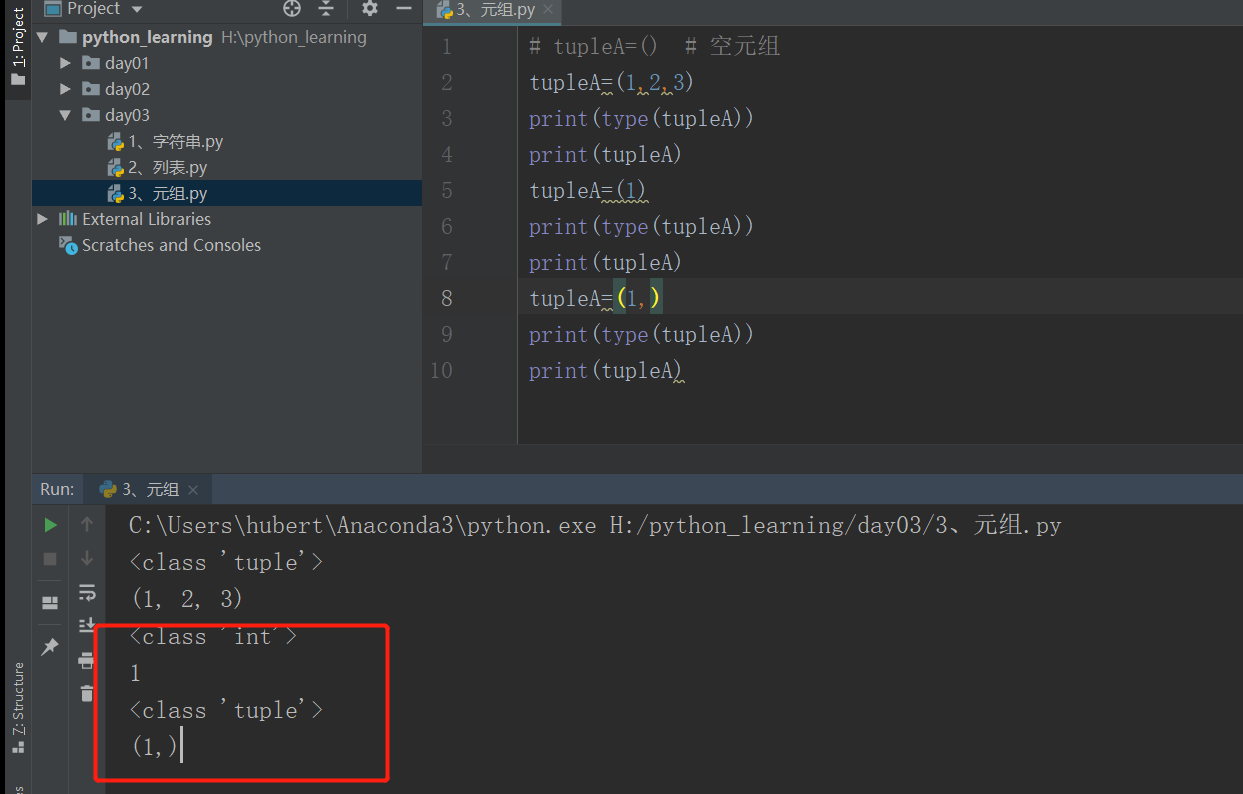The width and height of the screenshot is (1243, 794).
Task: Close the 3、元组.py editor tab
Action: (549, 11)
